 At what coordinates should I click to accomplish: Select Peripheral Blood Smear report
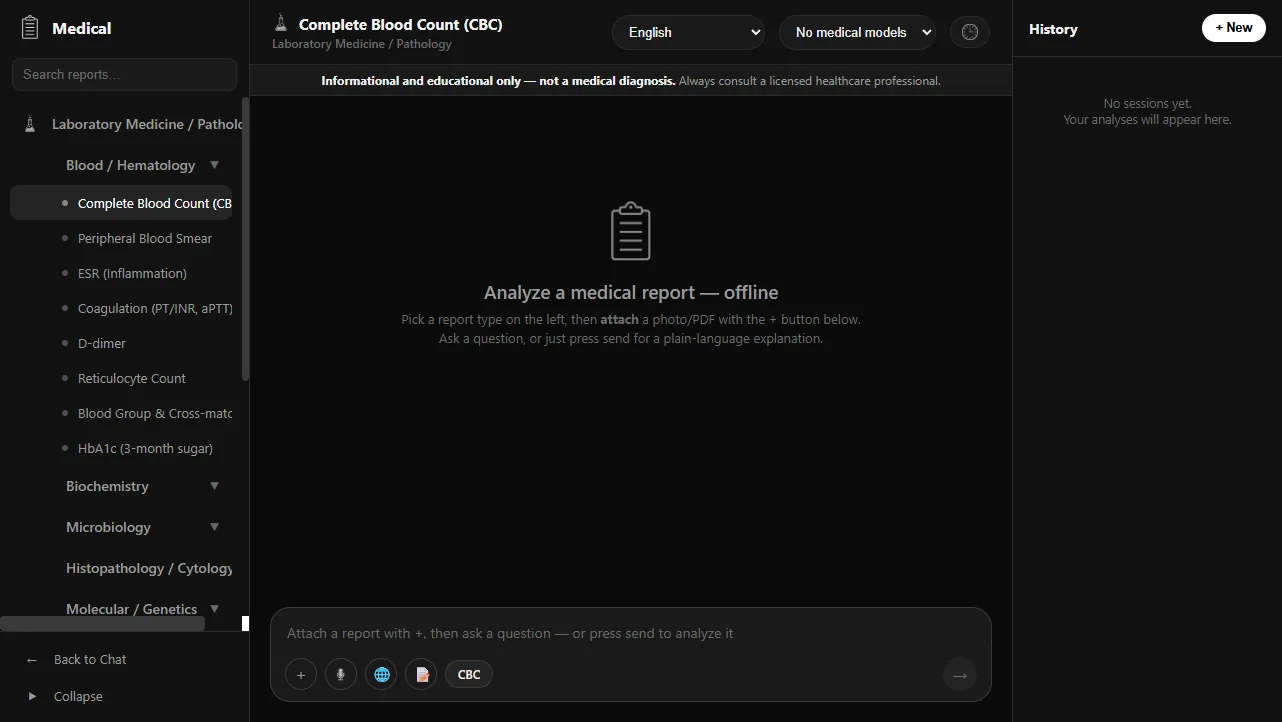click(121, 238)
